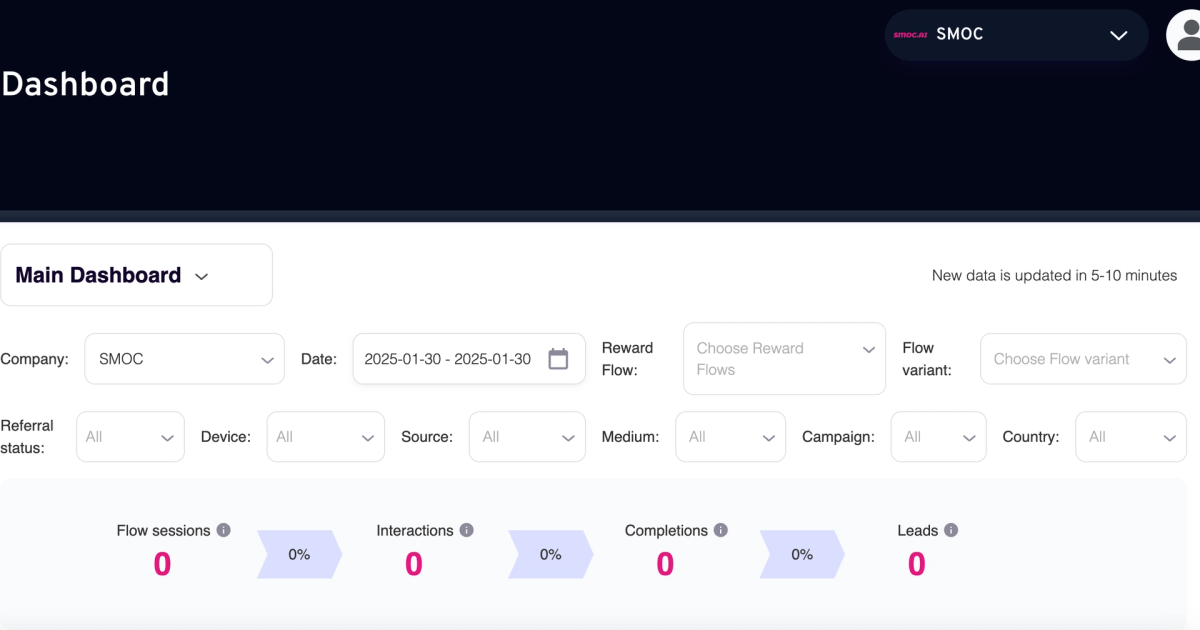The height and width of the screenshot is (630, 1200).
Task: Click the pink smoc.ai logo badge
Action: click(908, 34)
